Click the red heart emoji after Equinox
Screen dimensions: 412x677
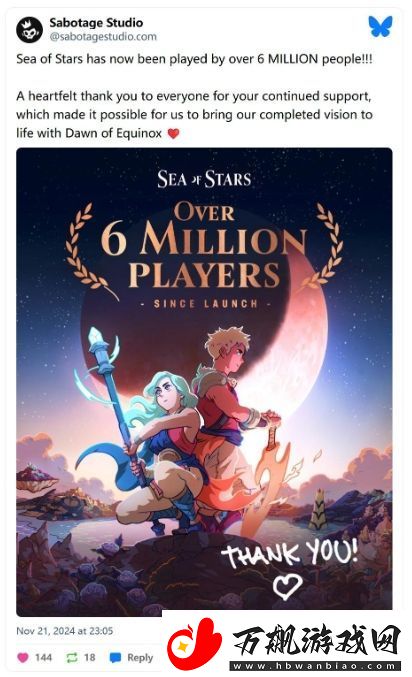[173, 133]
